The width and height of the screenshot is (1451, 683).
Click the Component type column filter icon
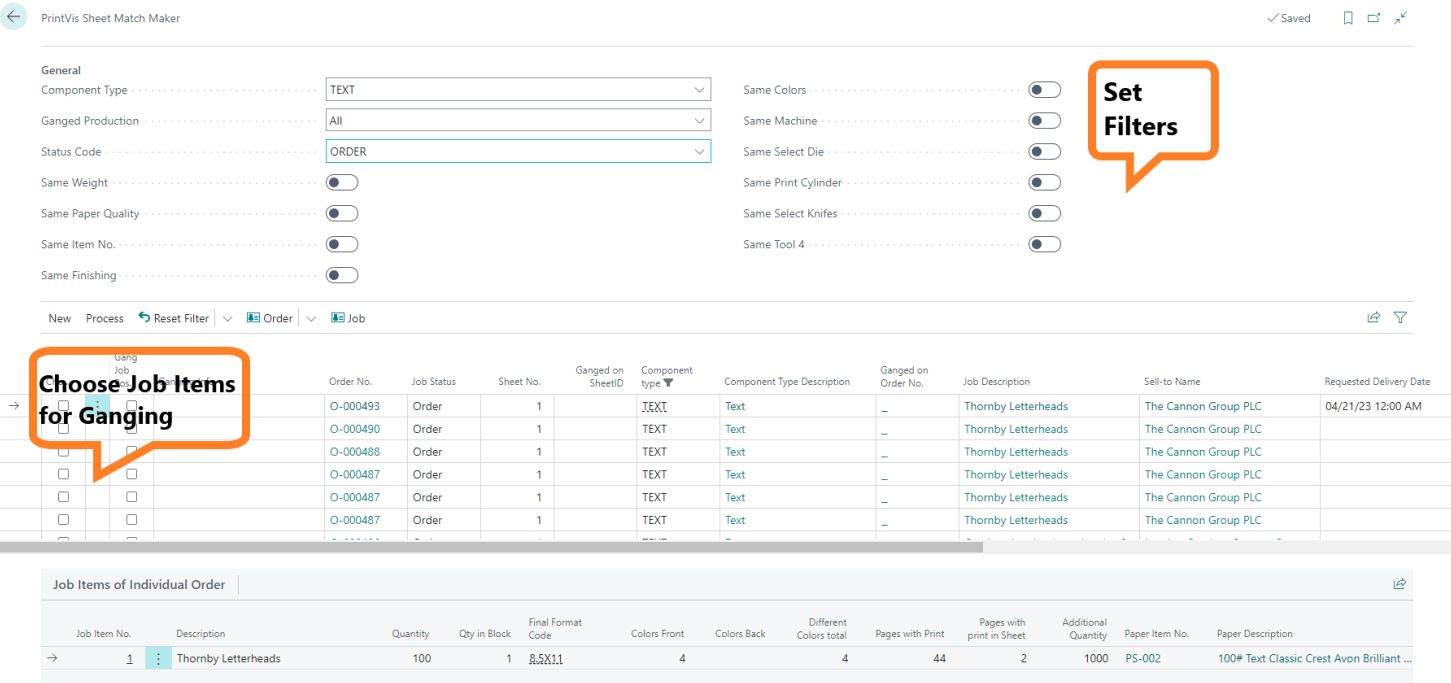click(669, 383)
